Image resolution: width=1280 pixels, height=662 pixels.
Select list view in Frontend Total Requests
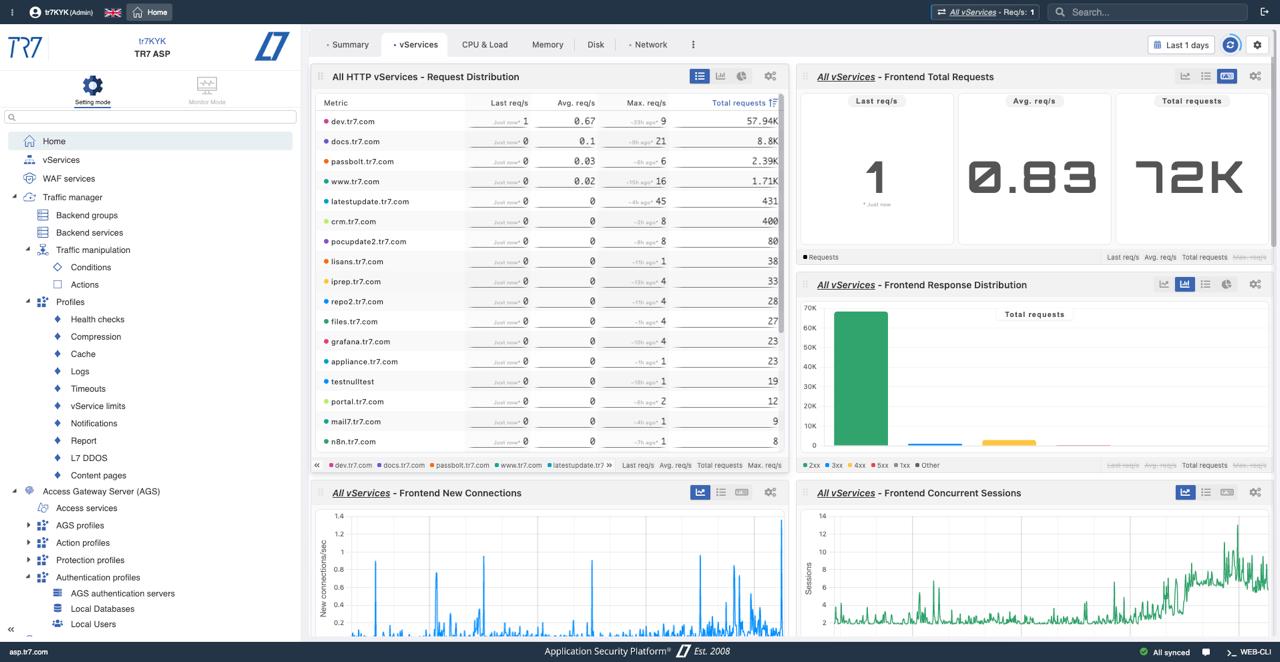click(x=1206, y=76)
